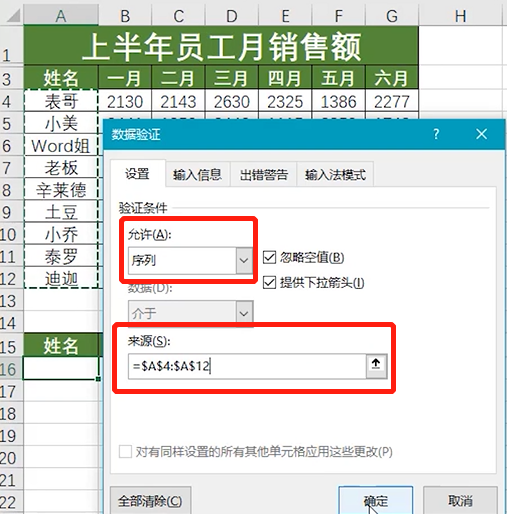Screen dimensions: 507x514
Task: Toggle the 提供下拉箭头(I) checkbox
Action: click(x=269, y=283)
